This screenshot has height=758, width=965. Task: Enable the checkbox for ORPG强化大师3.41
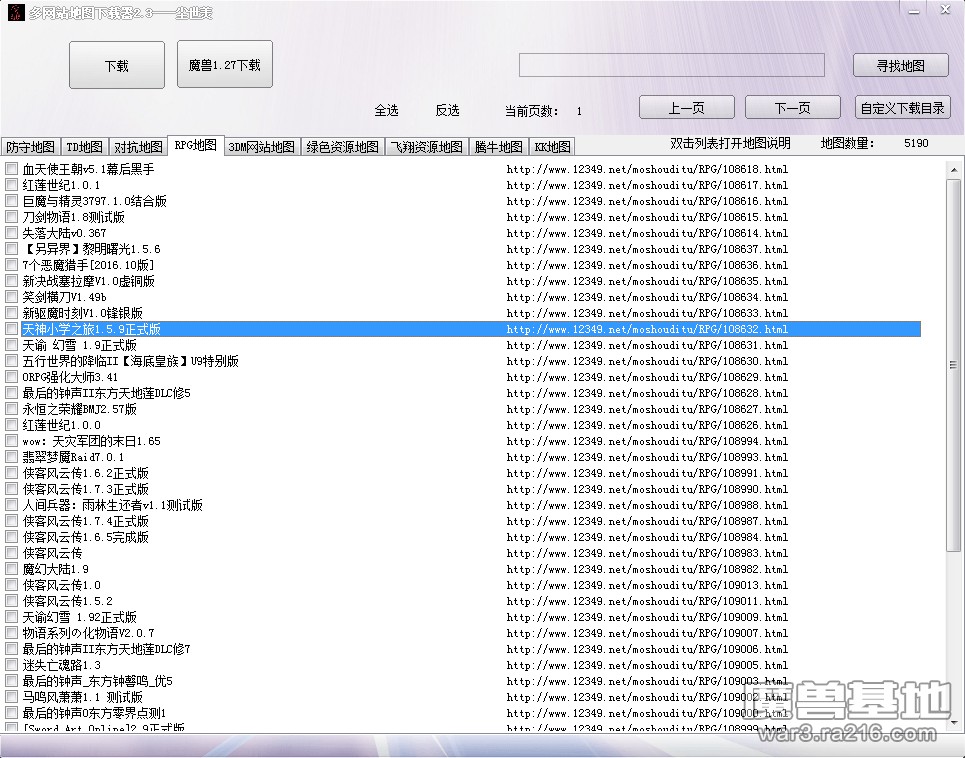point(12,377)
